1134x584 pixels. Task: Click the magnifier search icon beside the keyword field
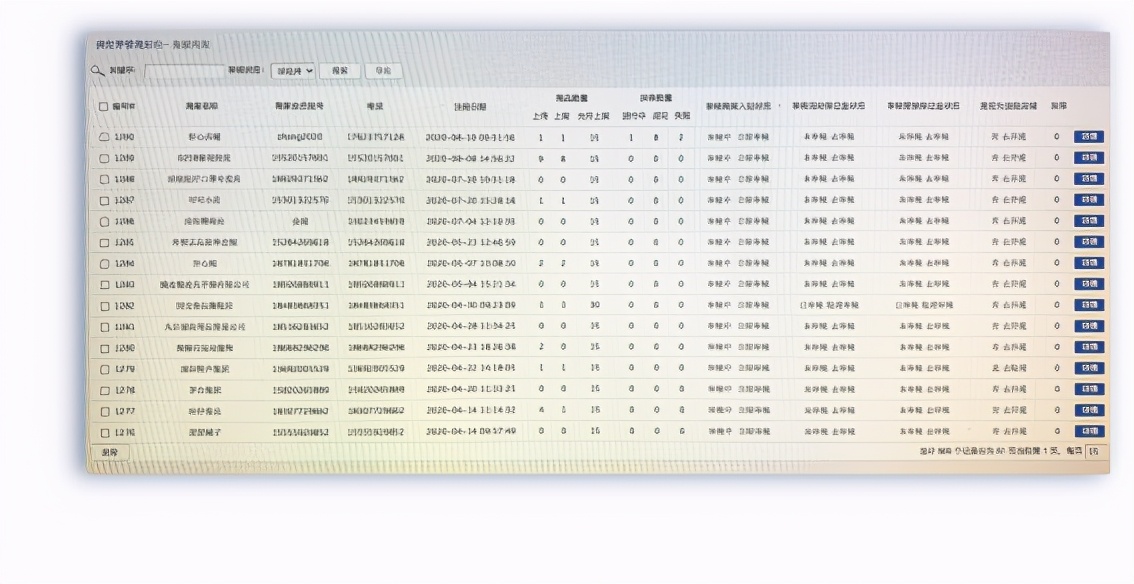pos(97,71)
